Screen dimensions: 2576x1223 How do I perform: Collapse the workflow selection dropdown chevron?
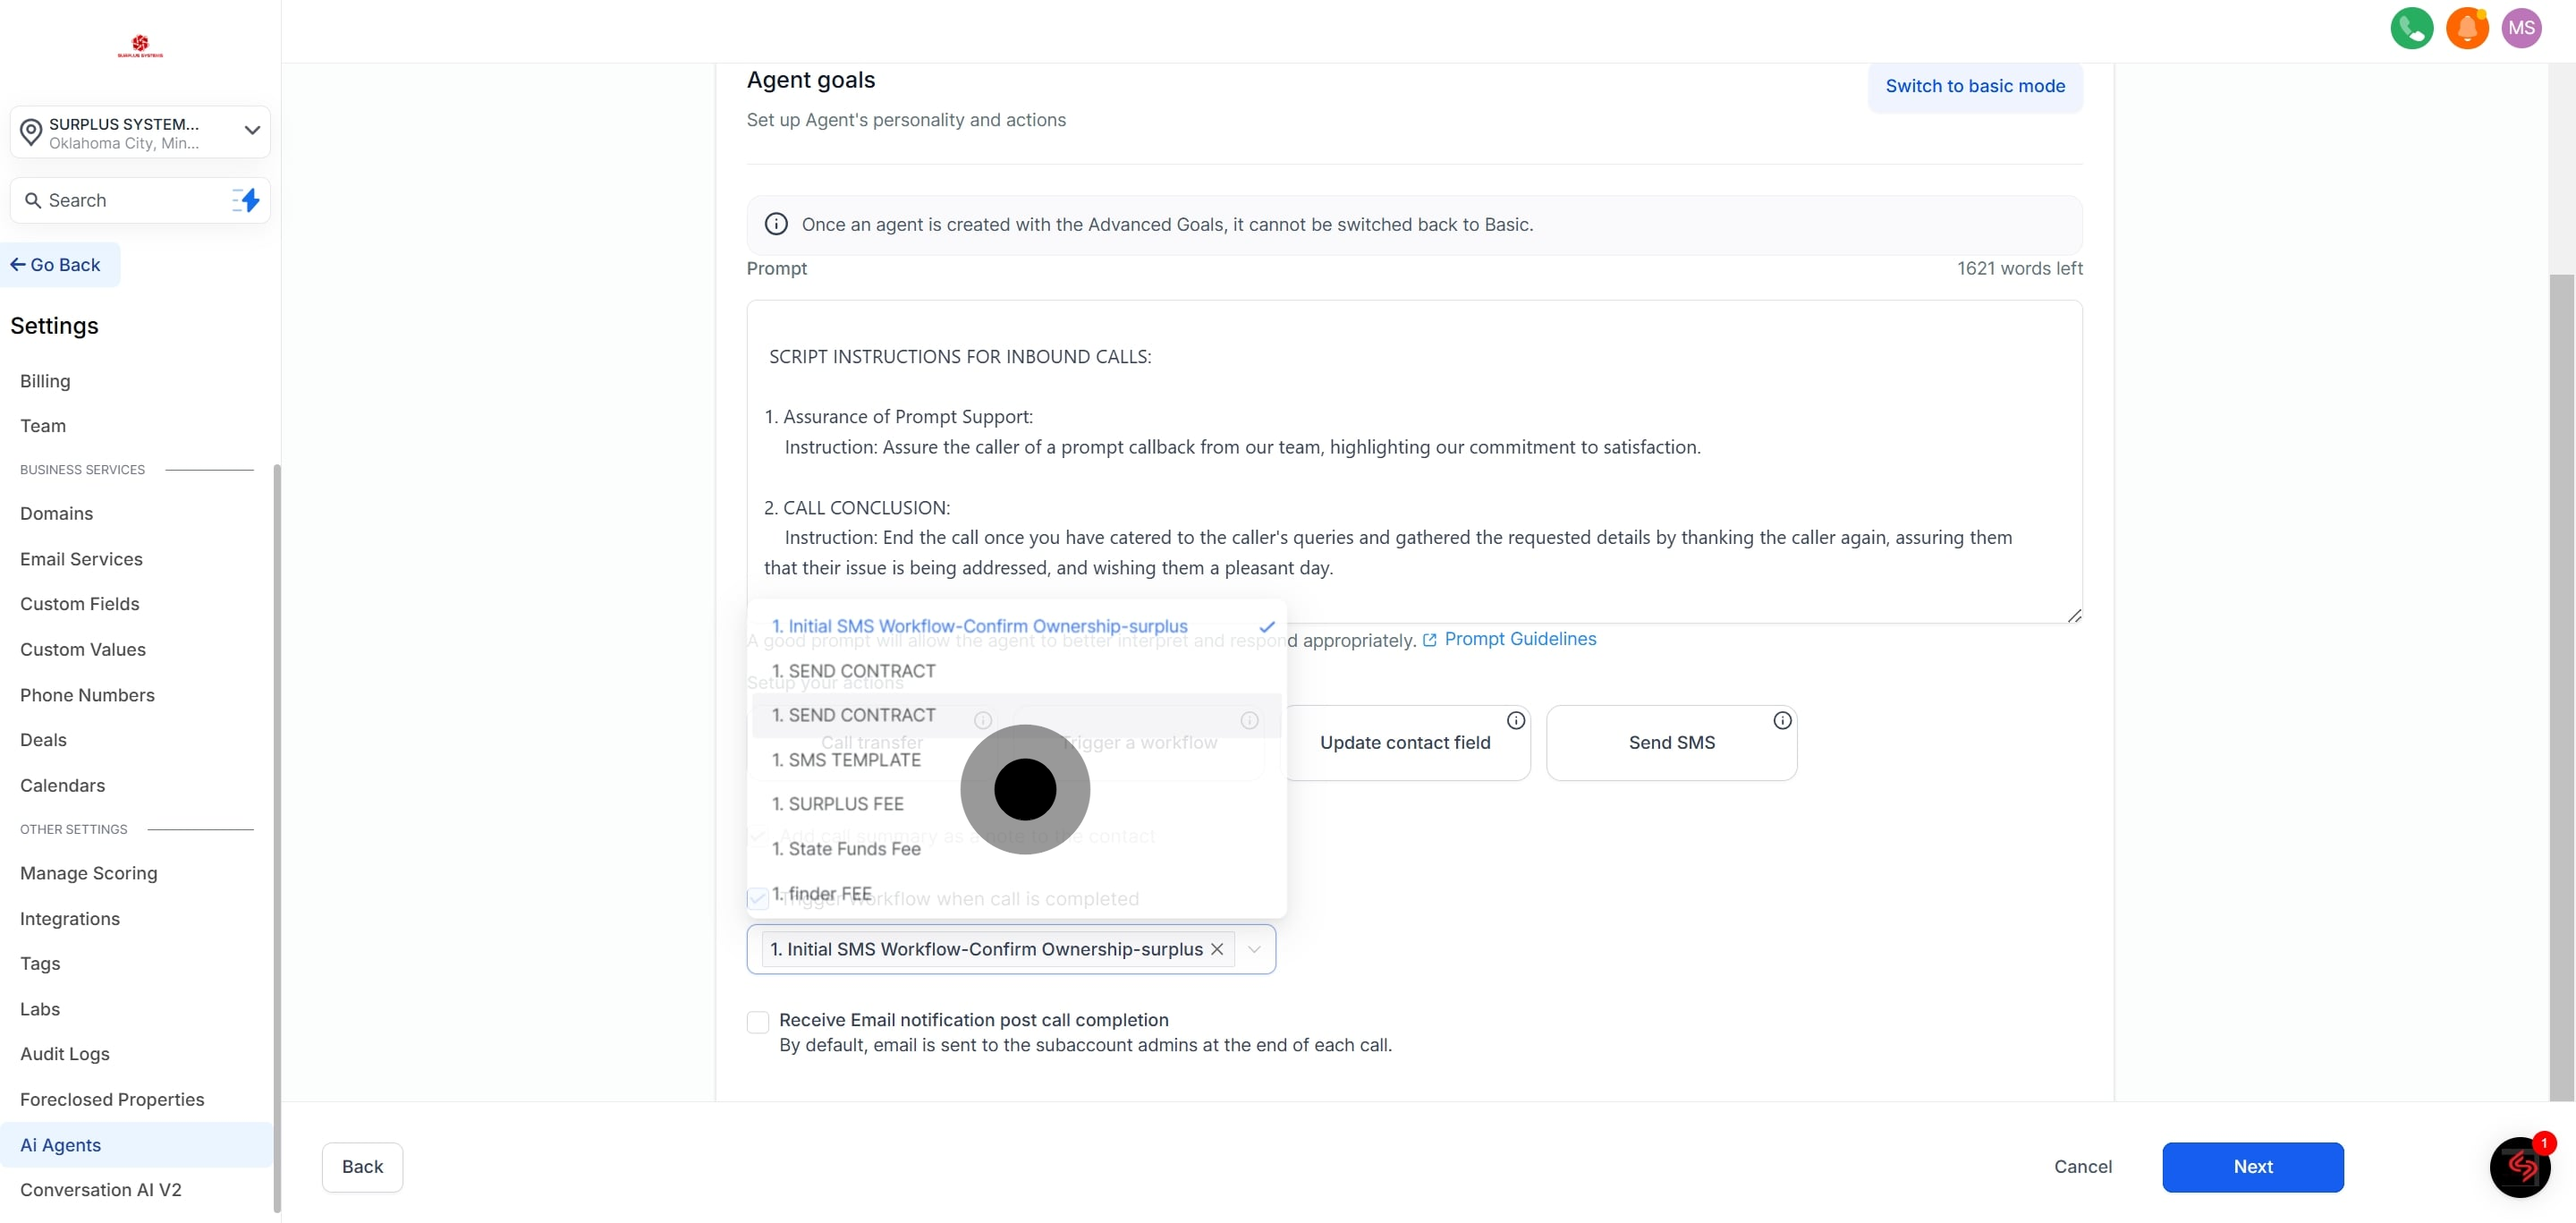coord(1254,949)
